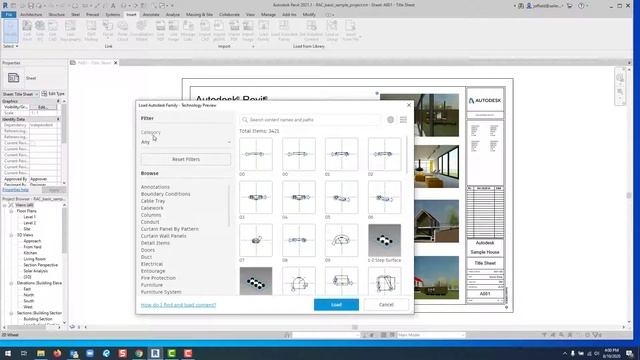Click the blue Load button

pyautogui.click(x=336, y=304)
